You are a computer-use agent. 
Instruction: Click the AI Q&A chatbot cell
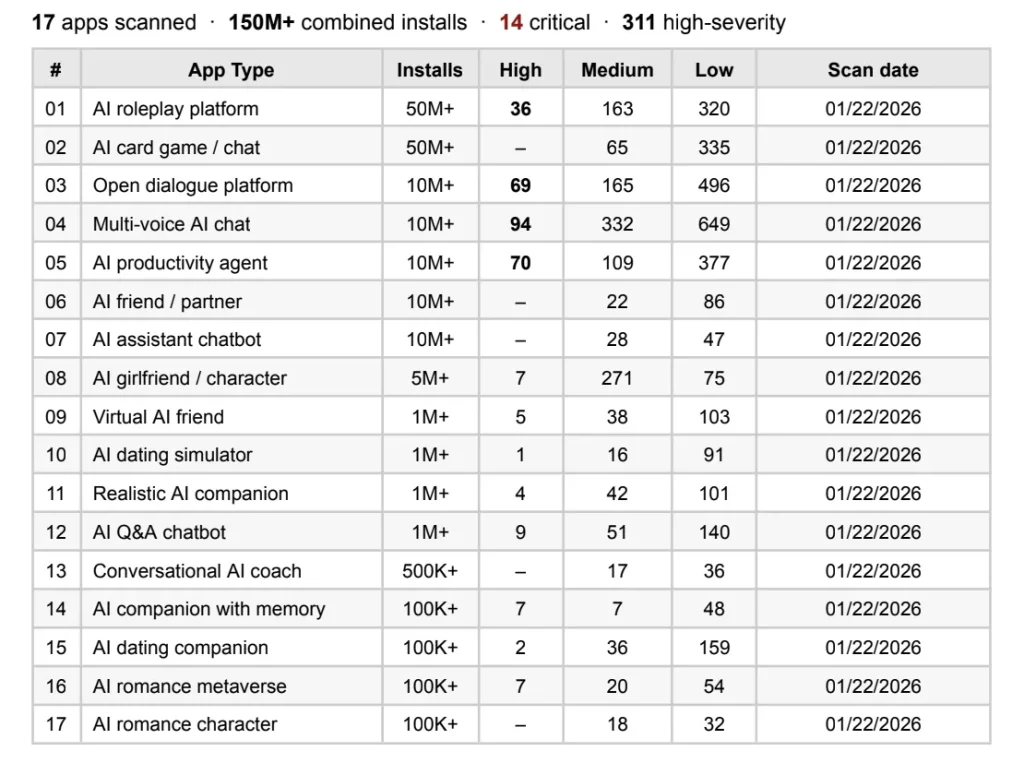click(x=160, y=532)
